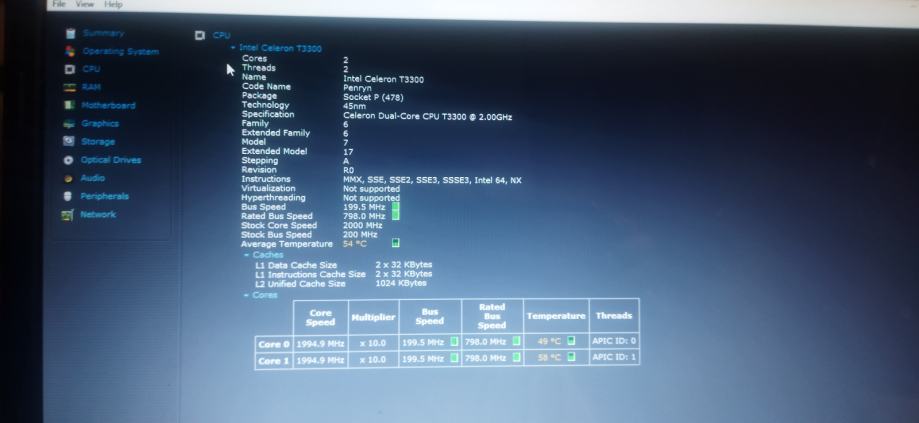Select the Core 0 row label
The image size is (919, 423).
(274, 344)
